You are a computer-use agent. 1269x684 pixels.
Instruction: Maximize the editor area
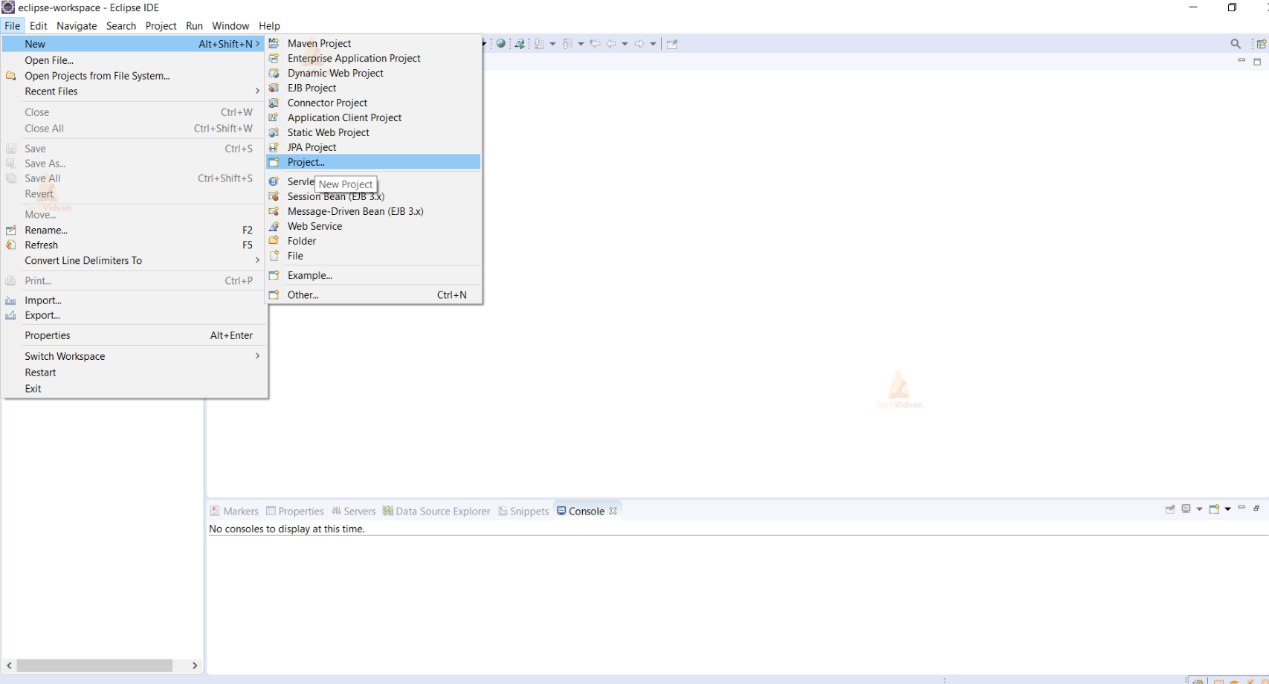point(1258,61)
